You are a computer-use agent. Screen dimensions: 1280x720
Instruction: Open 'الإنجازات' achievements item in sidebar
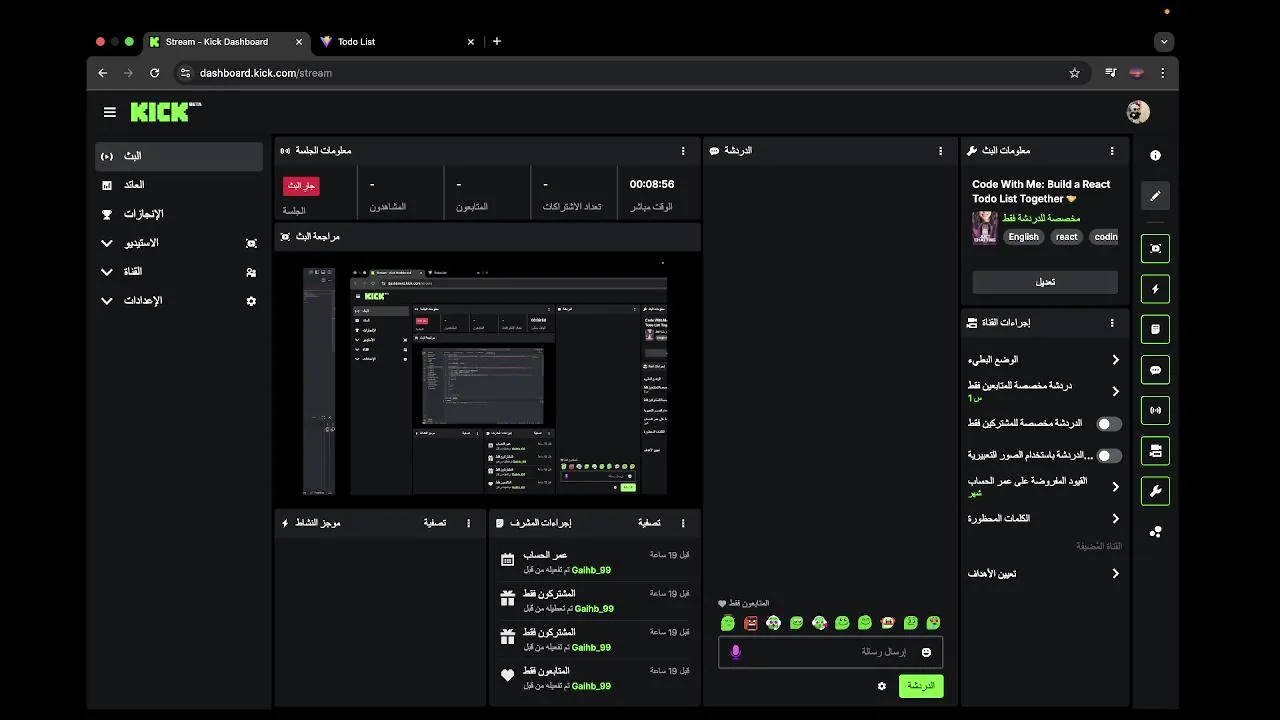click(179, 214)
